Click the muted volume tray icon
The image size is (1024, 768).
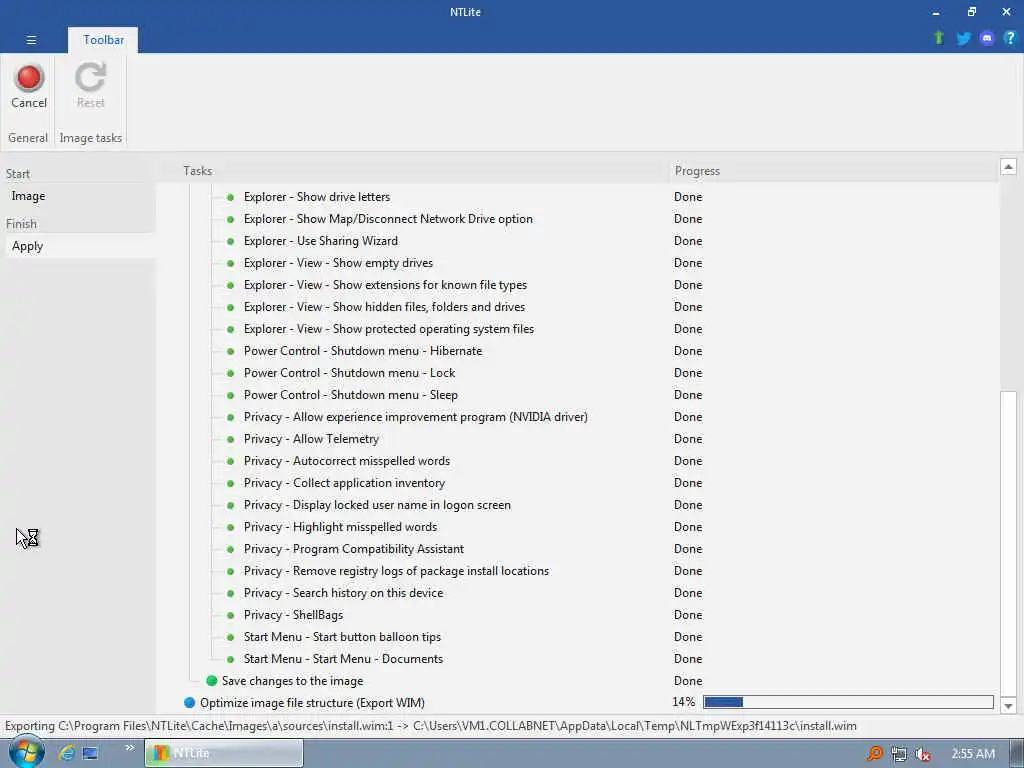[x=922, y=754]
